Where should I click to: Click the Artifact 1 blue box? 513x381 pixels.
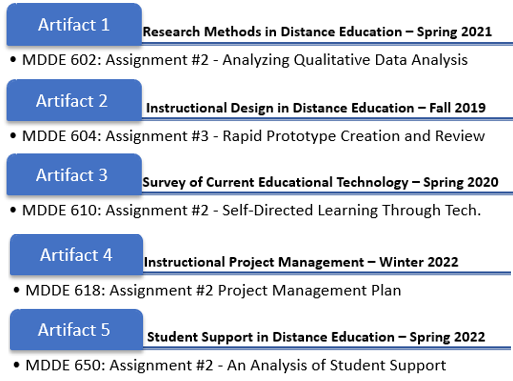tap(74, 24)
